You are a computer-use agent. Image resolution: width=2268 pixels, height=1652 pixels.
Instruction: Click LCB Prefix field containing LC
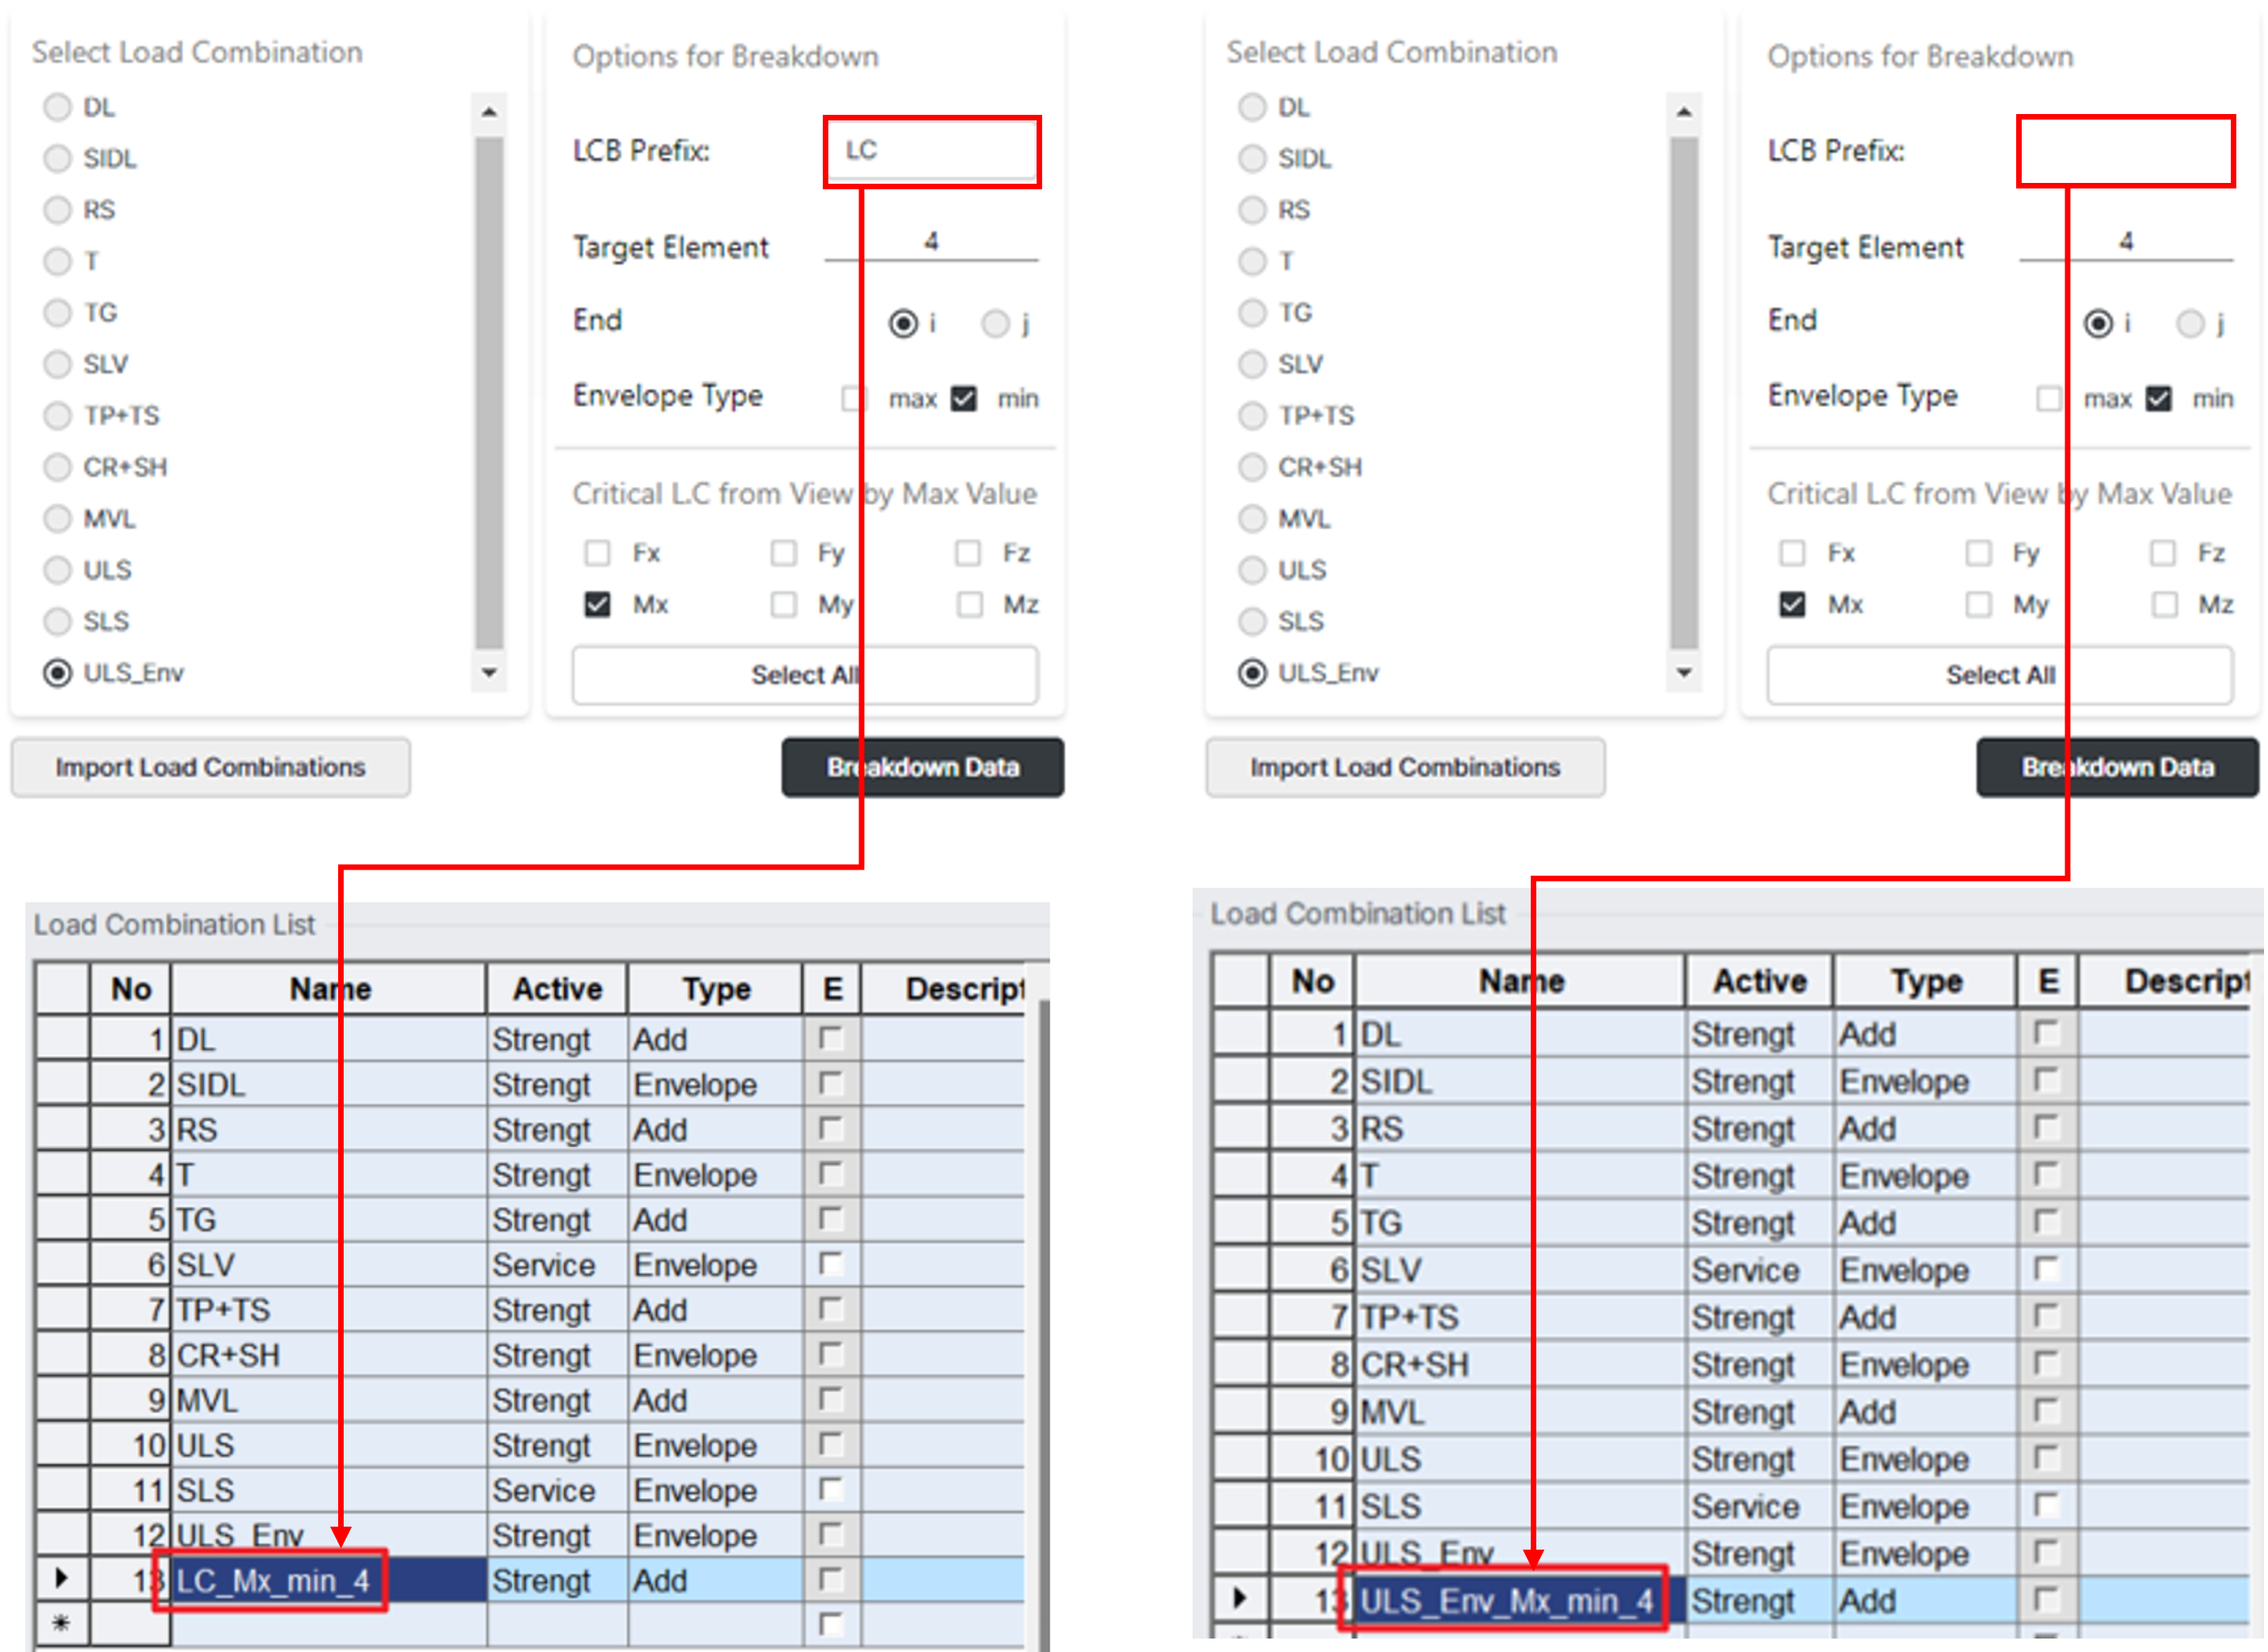[x=932, y=151]
